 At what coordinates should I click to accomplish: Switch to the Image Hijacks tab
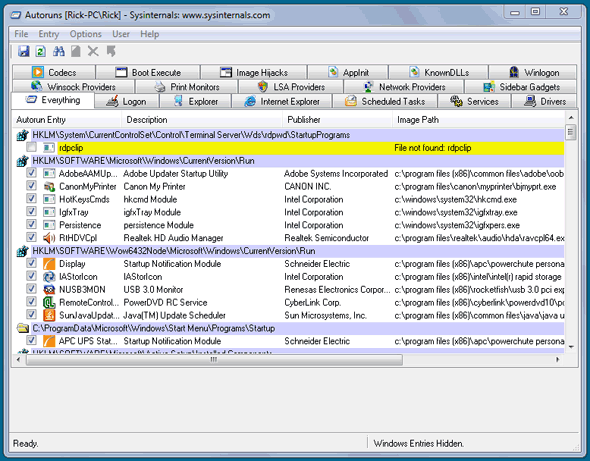coord(254,72)
